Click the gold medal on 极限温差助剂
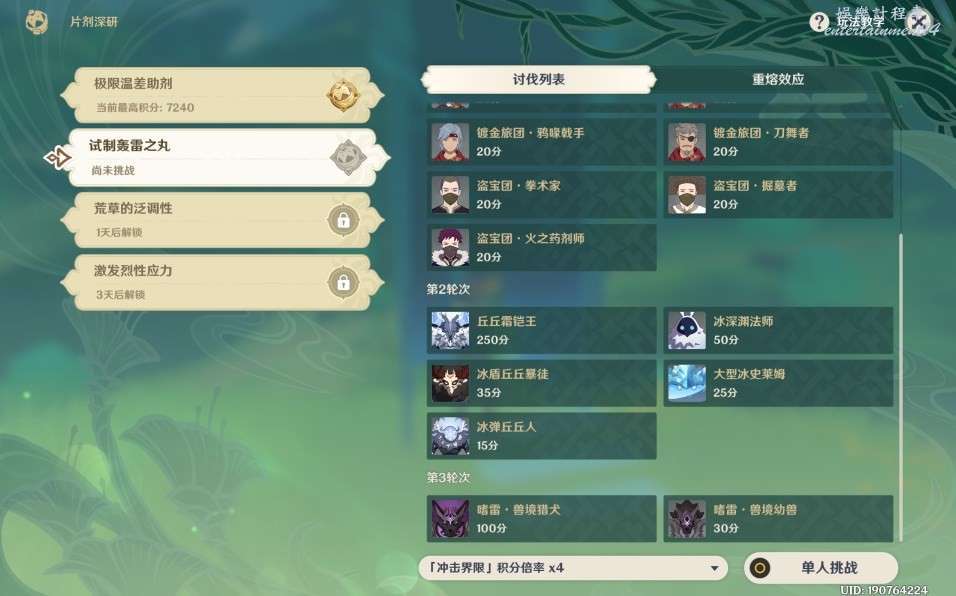 click(343, 95)
